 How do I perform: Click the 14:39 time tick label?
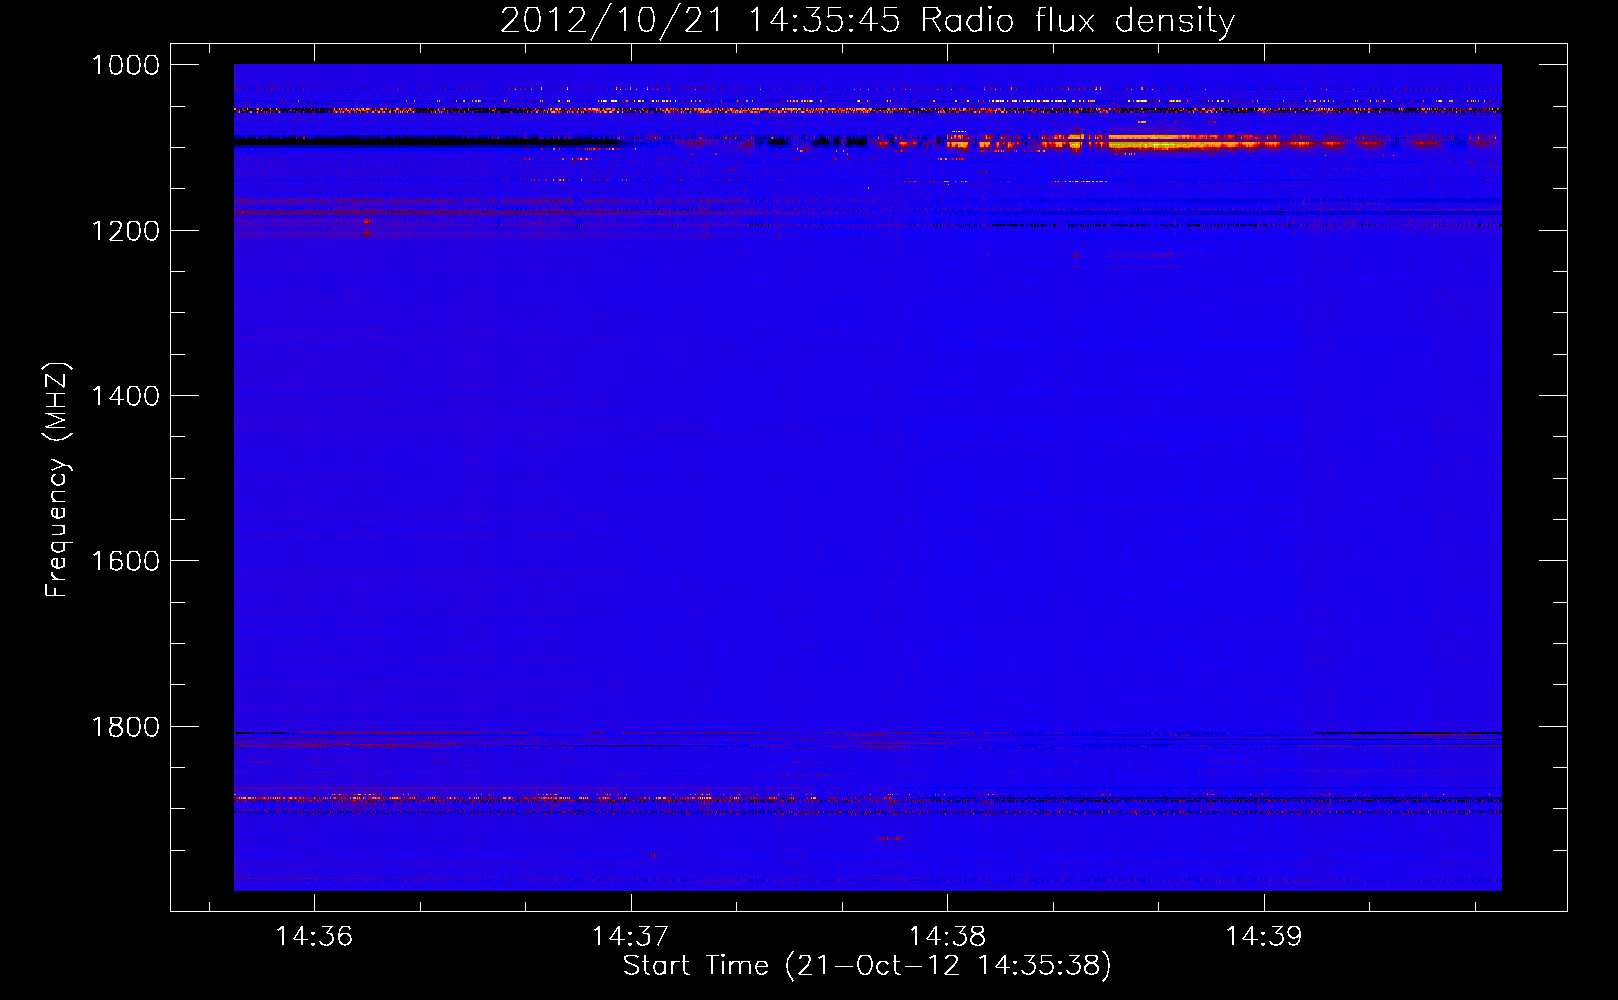[1264, 936]
